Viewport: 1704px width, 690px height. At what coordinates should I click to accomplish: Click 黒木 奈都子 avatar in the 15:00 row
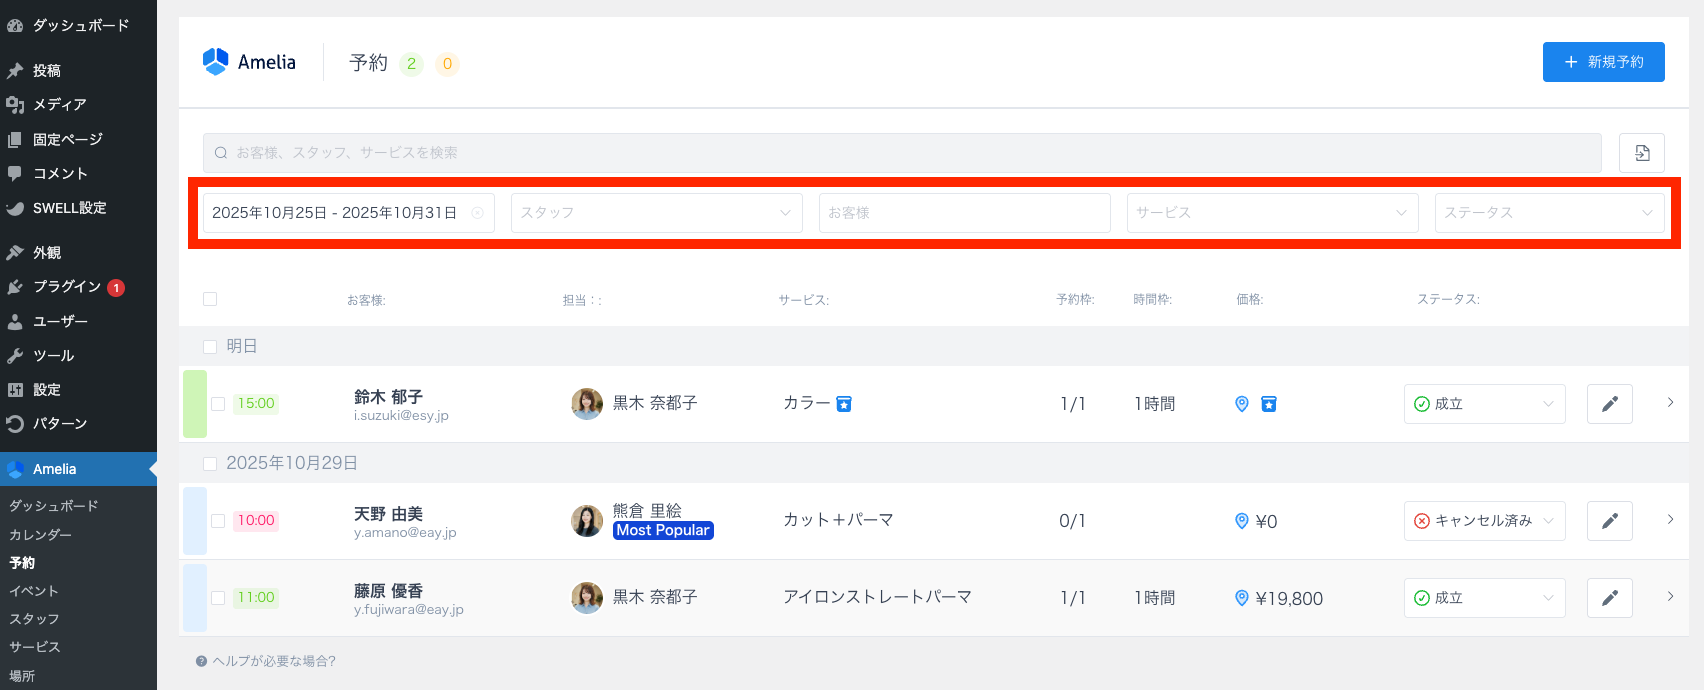pyautogui.click(x=587, y=404)
